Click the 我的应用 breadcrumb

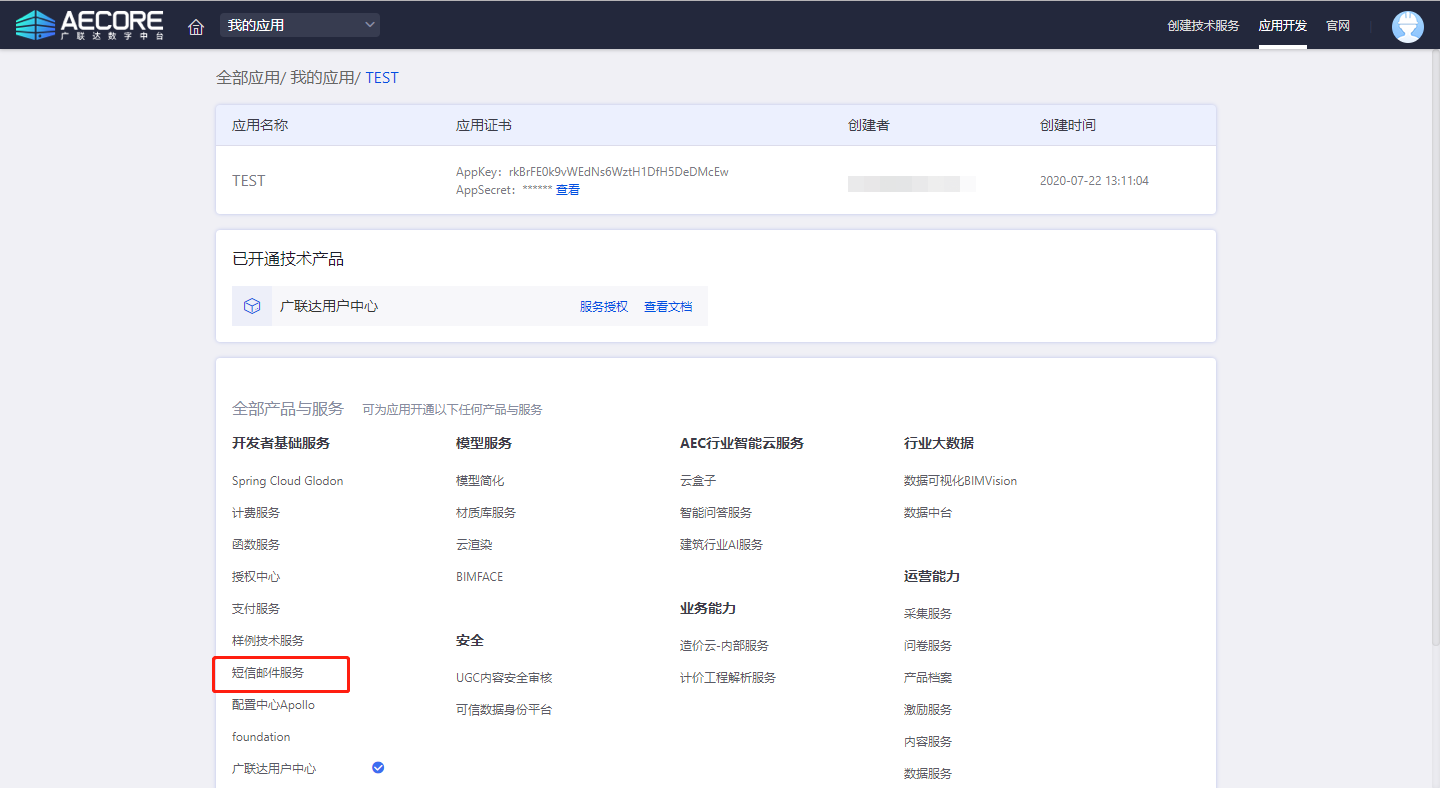[322, 77]
